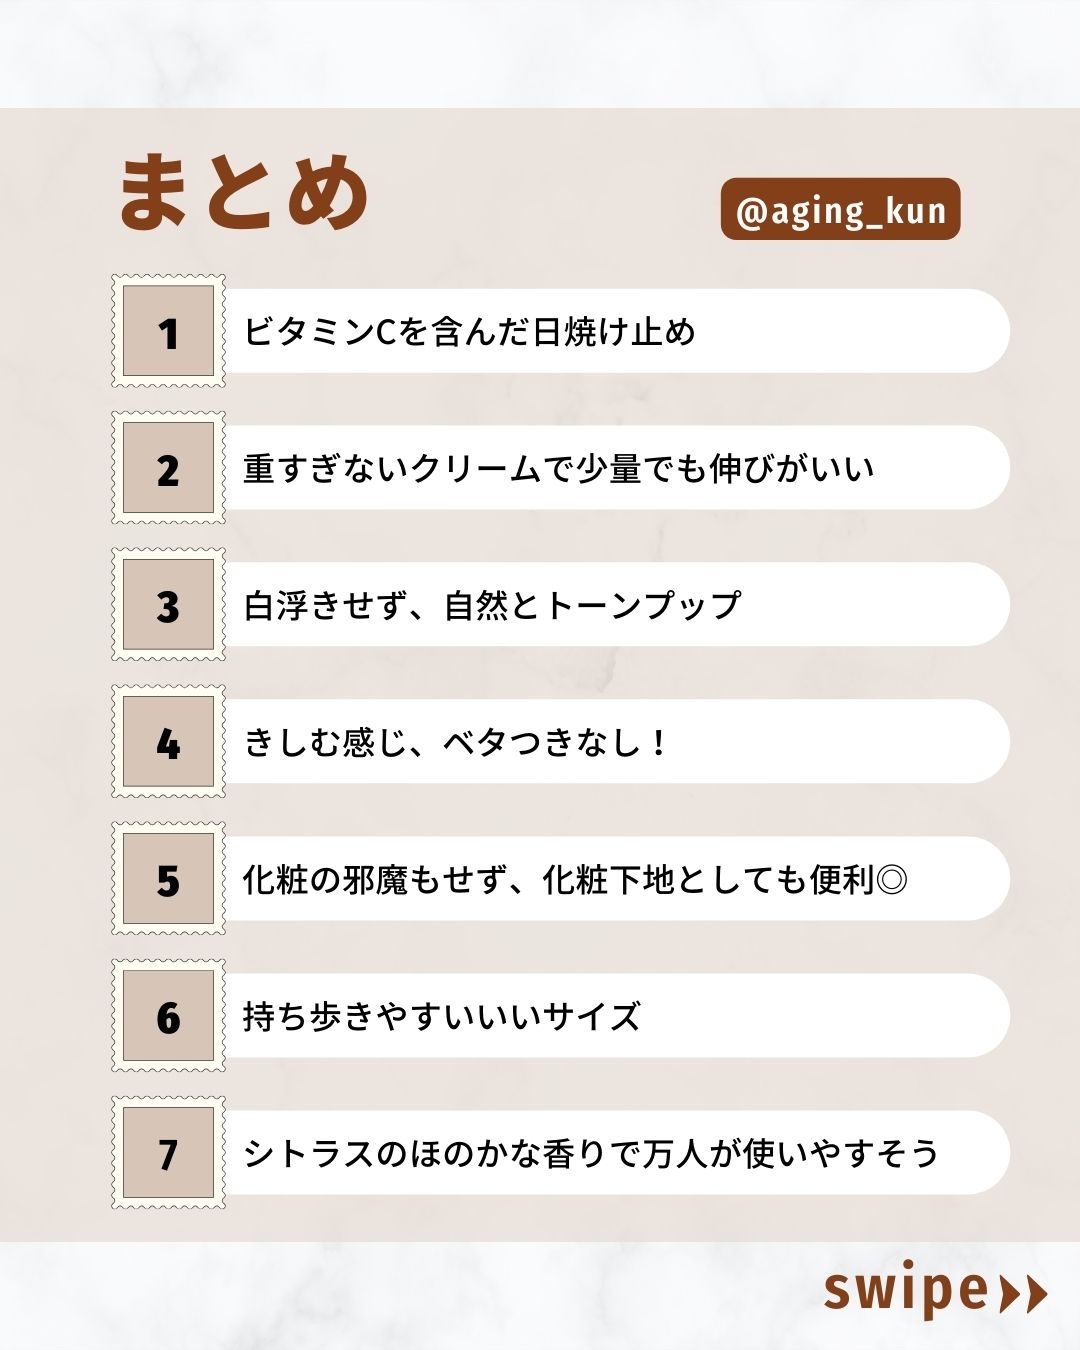Click the number 1 stamp icon
1080x1350 pixels.
pyautogui.click(x=168, y=331)
